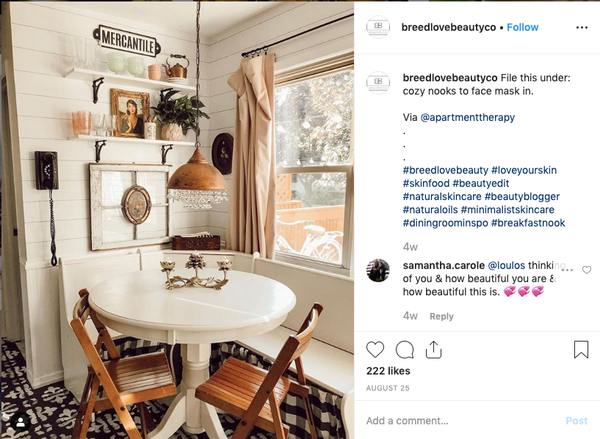Submit comment with the Post button
This screenshot has height=439, width=600.
click(x=576, y=421)
